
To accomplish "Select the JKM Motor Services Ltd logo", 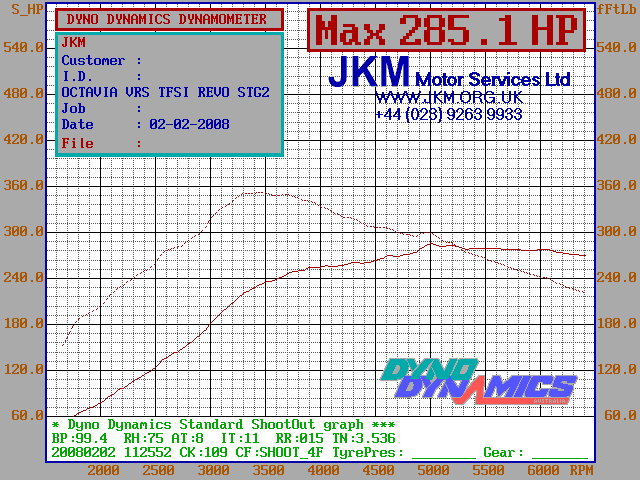I will point(449,72).
